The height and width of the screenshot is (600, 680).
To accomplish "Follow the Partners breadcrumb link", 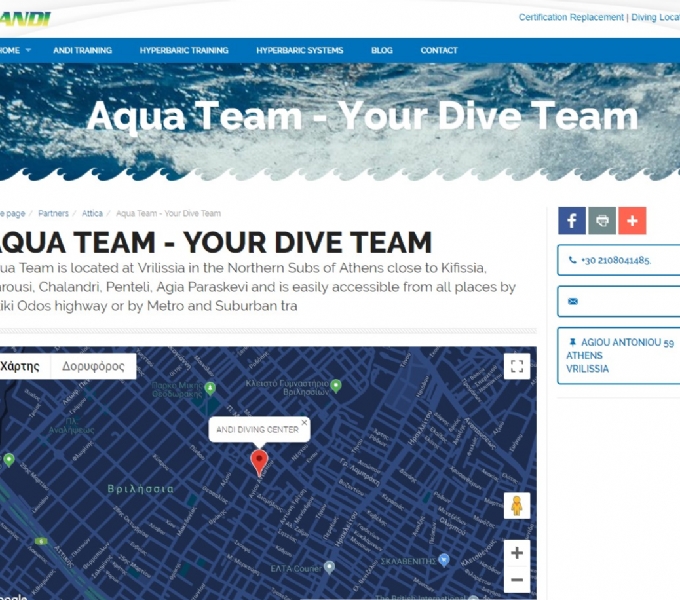I will [x=53, y=213].
